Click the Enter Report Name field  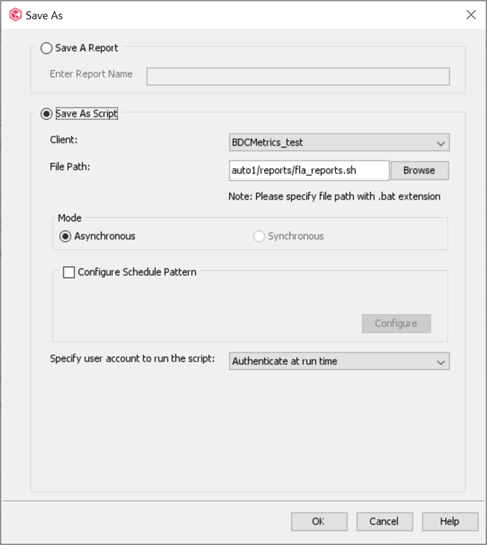298,76
